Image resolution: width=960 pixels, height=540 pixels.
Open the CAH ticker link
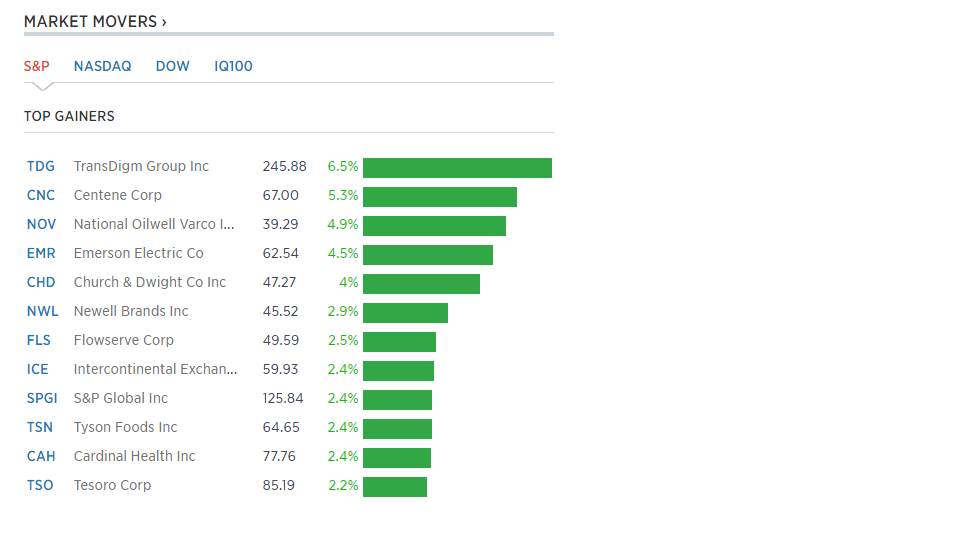[41, 456]
